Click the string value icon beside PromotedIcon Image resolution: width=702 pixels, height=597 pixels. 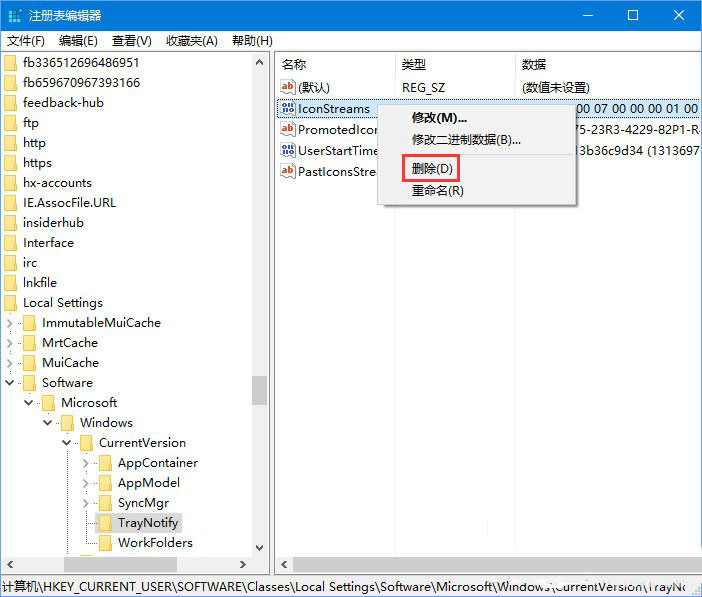point(287,129)
